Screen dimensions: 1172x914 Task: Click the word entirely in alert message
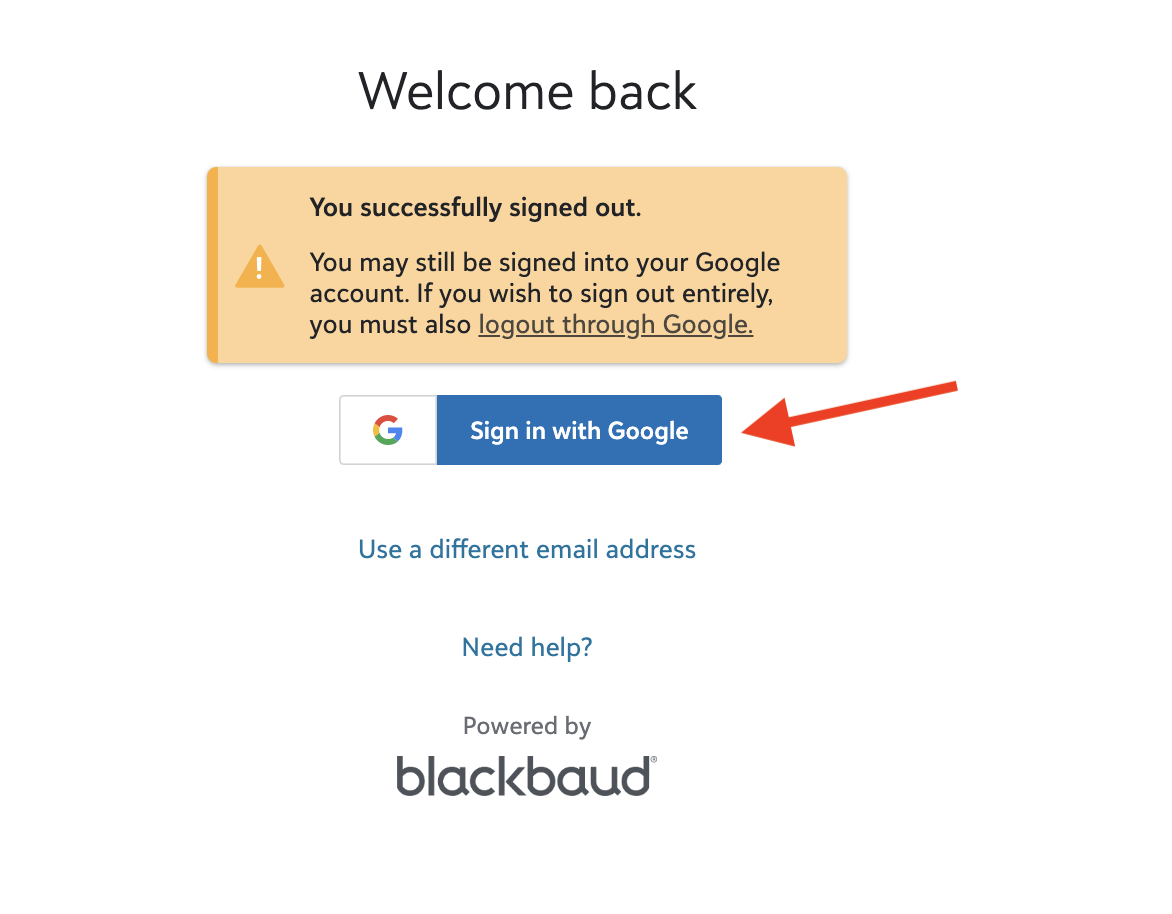[727, 294]
